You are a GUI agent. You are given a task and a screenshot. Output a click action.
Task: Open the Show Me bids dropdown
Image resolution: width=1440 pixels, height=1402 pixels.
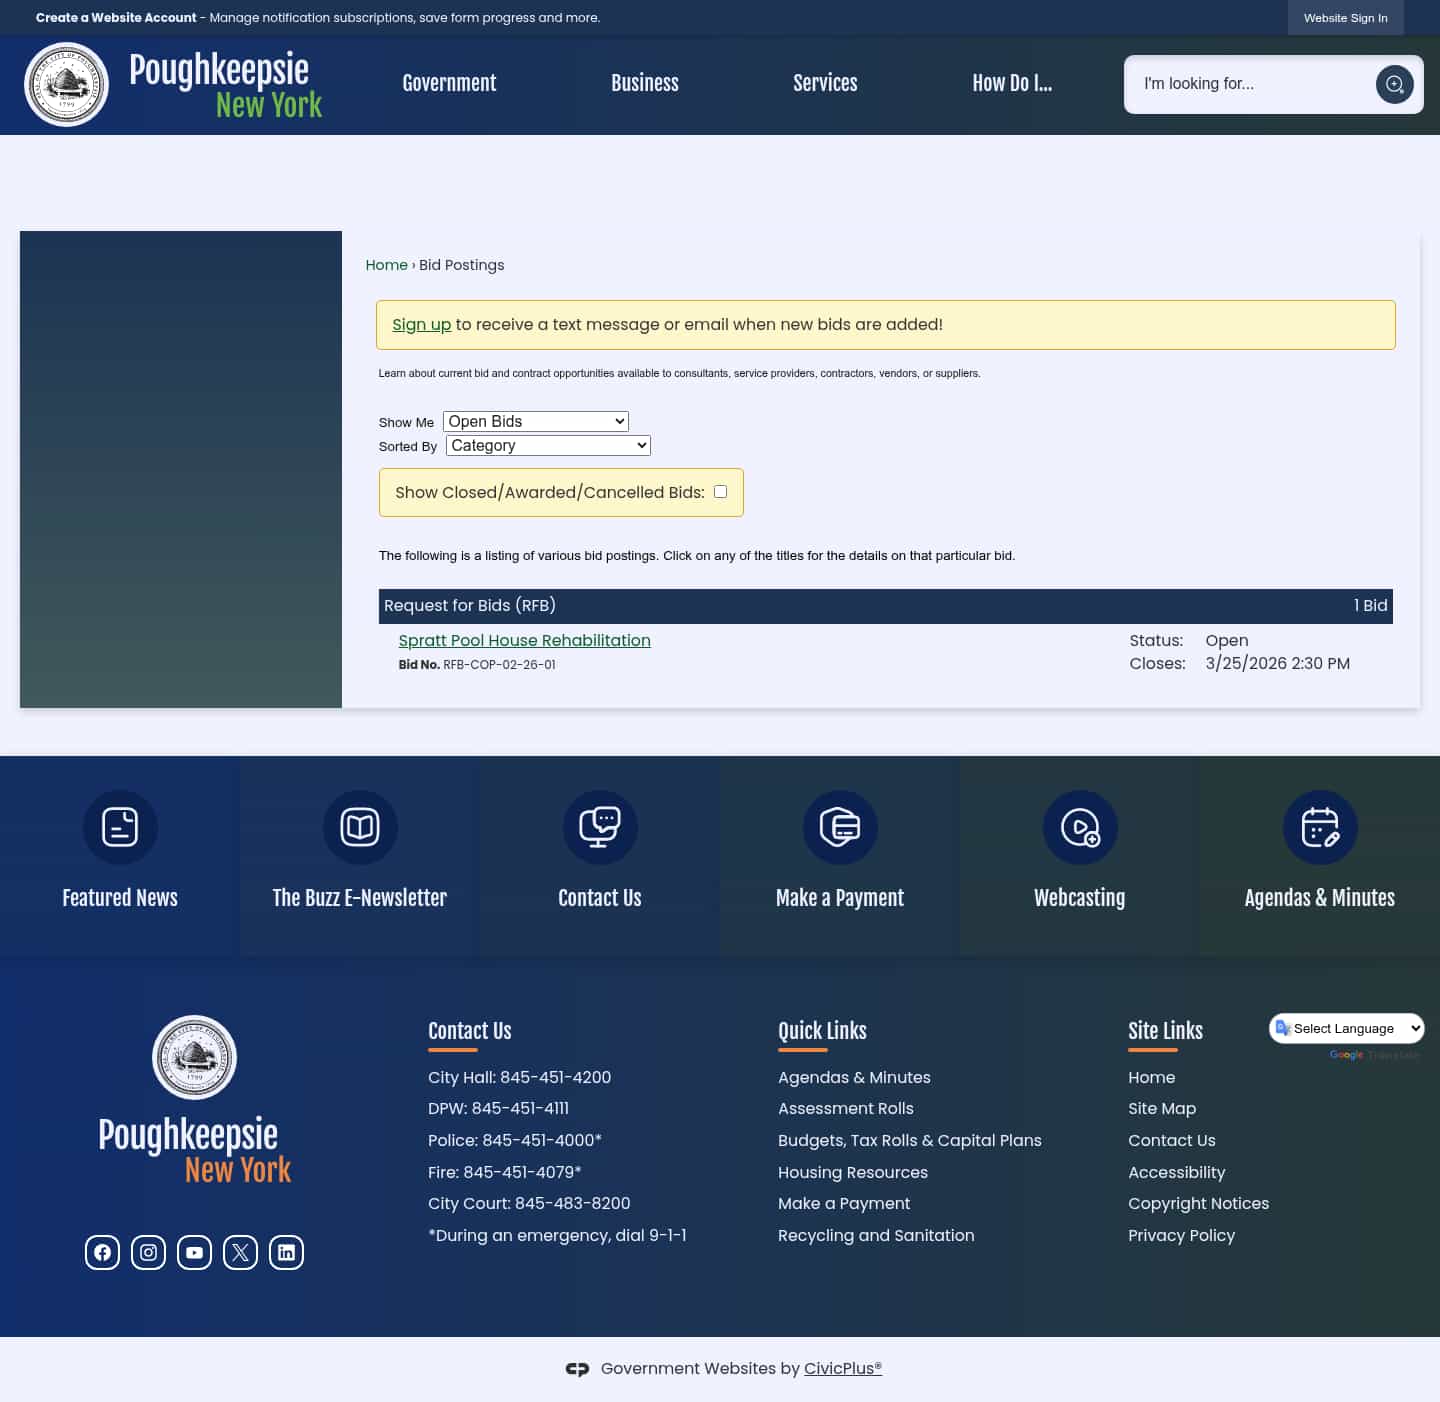click(535, 421)
